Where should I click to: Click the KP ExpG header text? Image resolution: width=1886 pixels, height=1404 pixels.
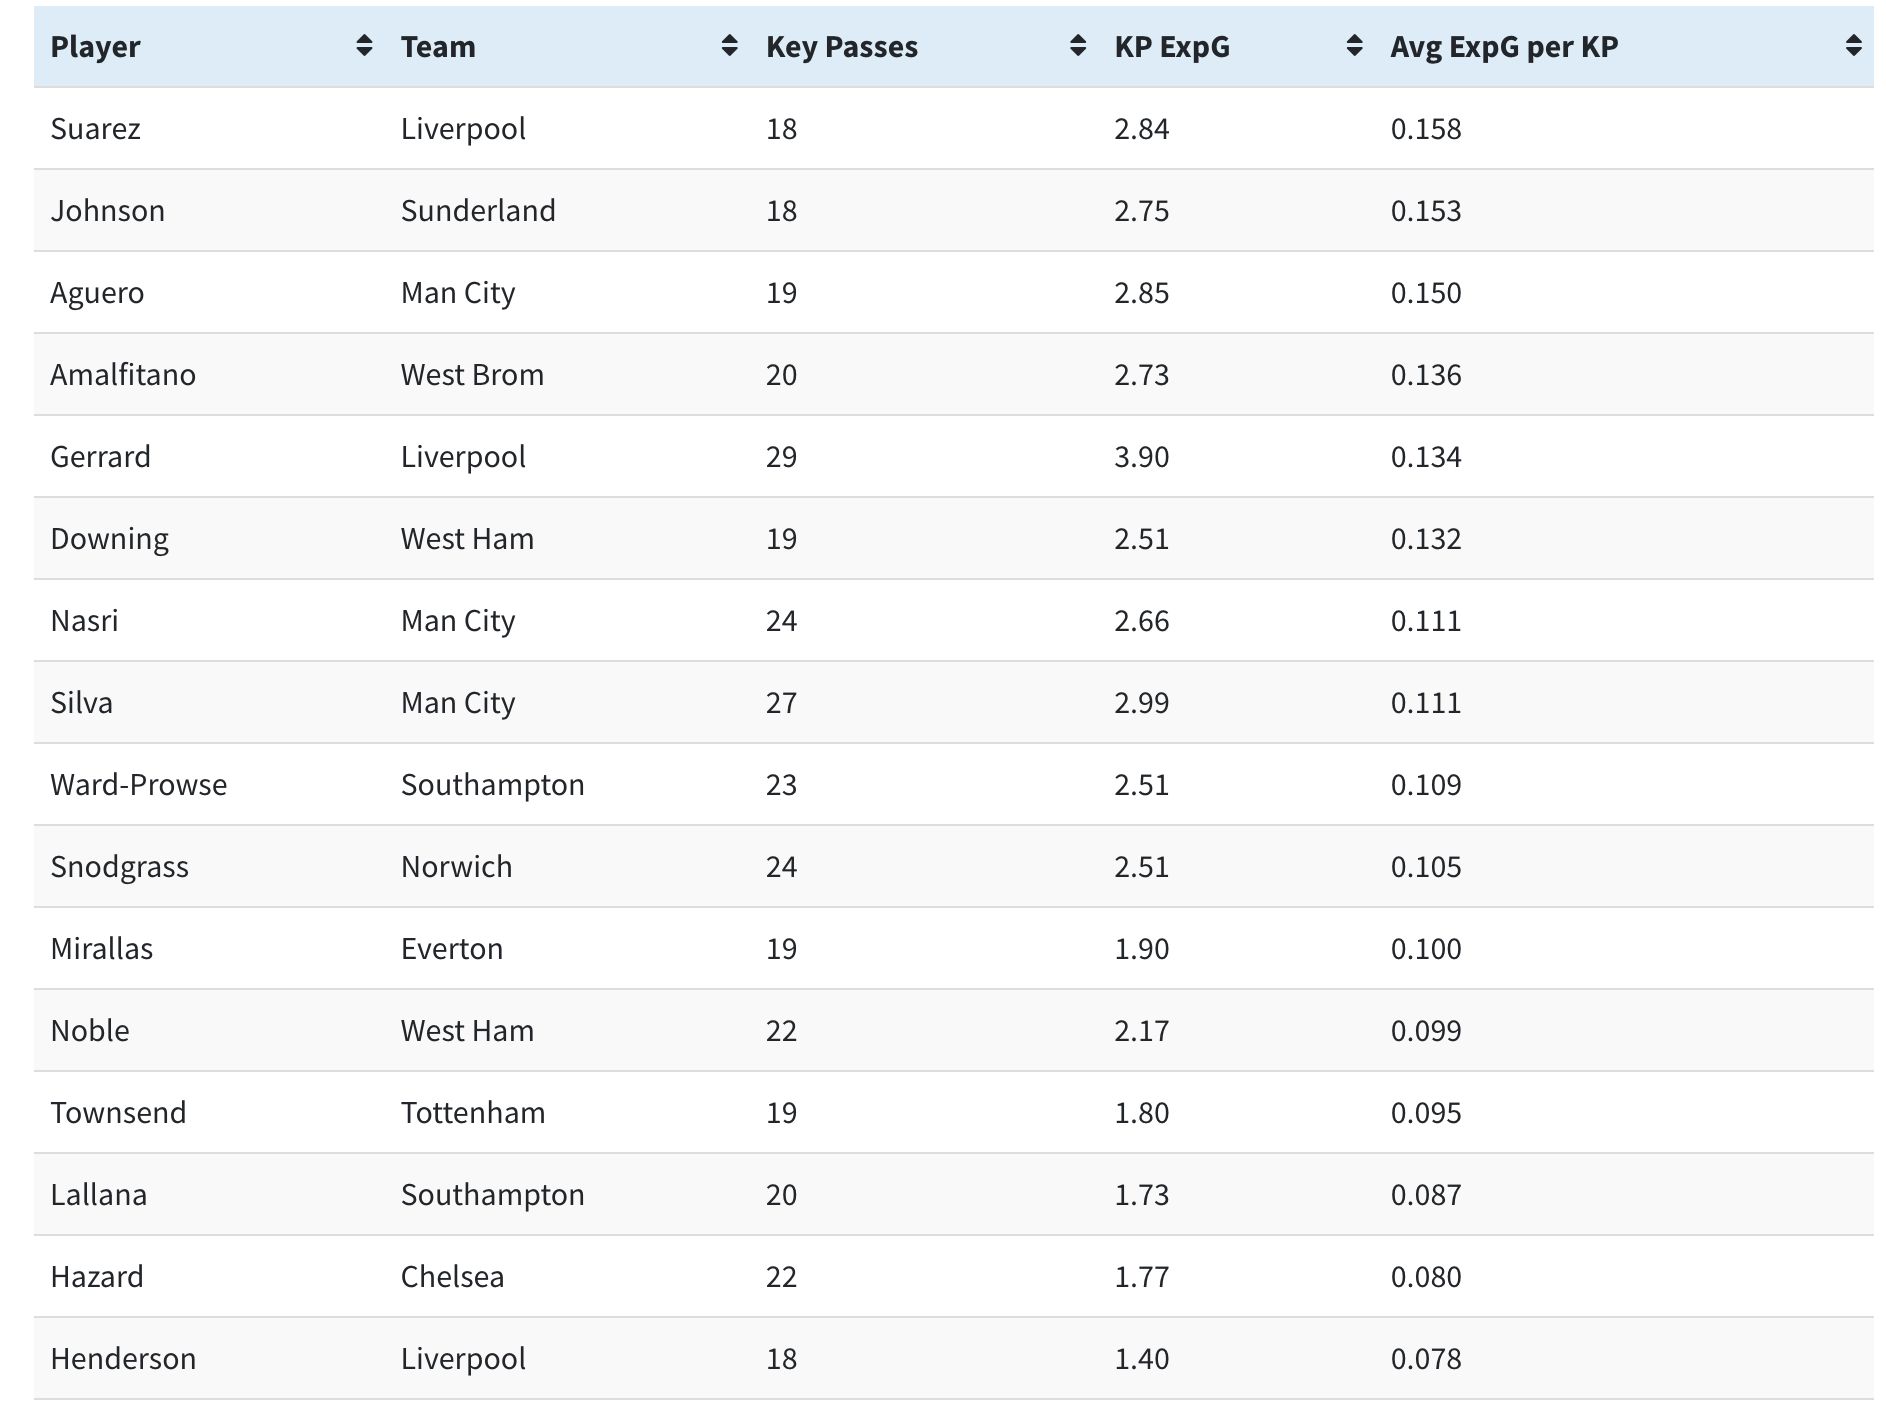coord(1172,47)
